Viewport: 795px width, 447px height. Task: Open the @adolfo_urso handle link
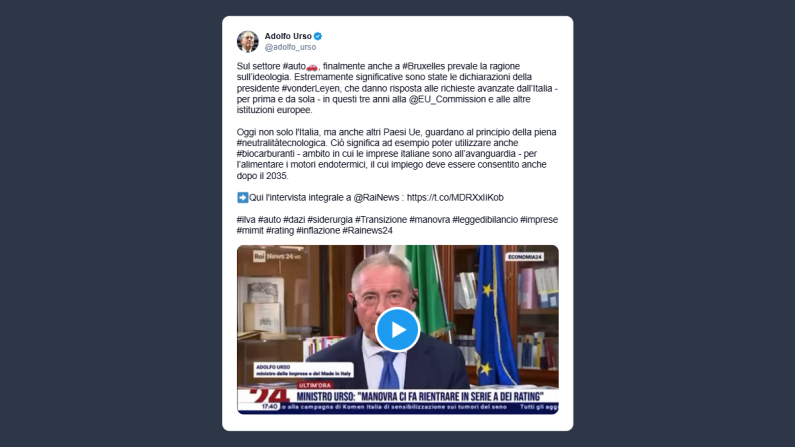click(290, 47)
